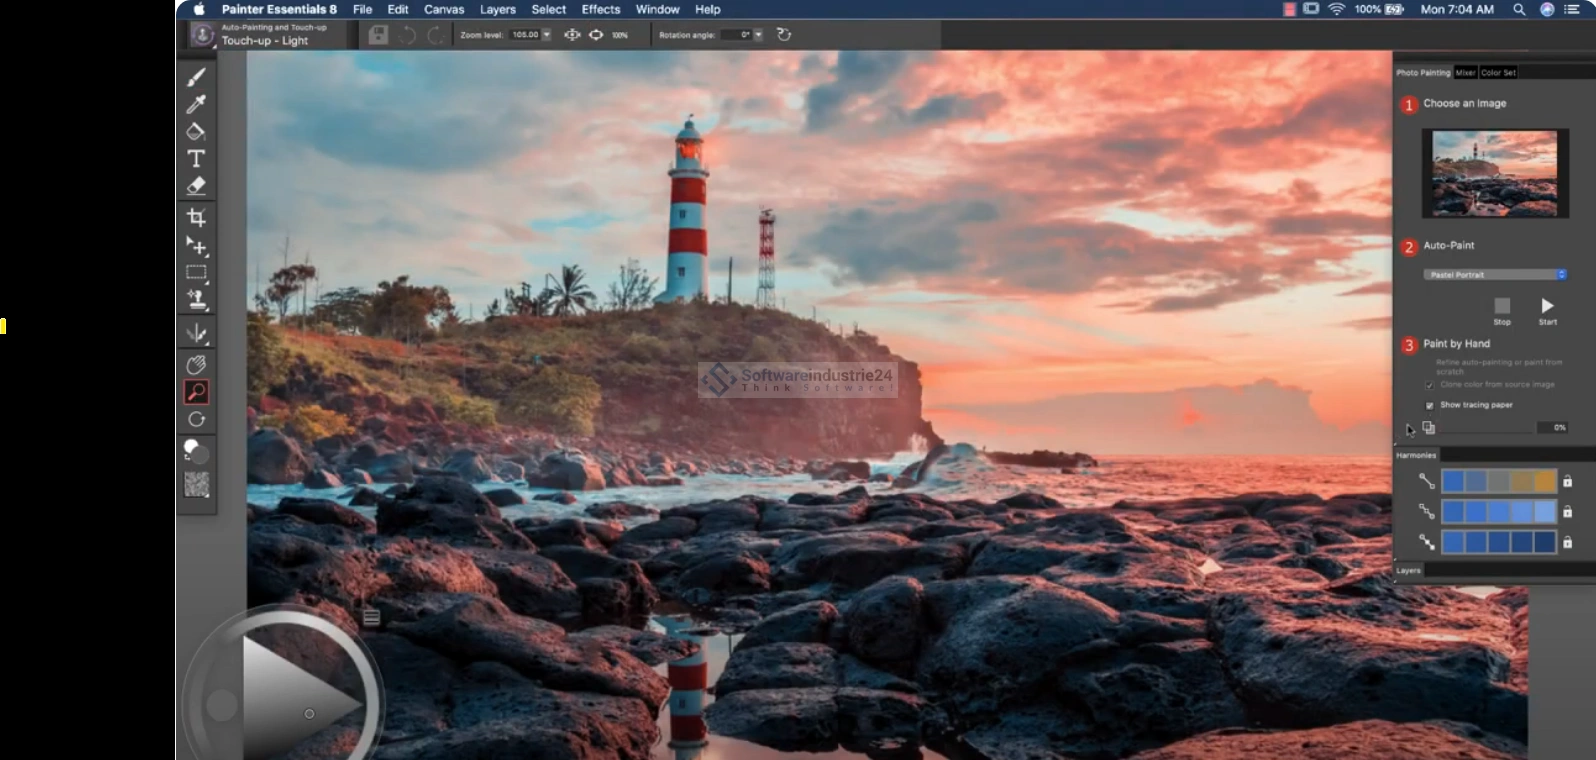Select the Eyedropper (Dropper) tool
1596x760 pixels.
pyautogui.click(x=196, y=104)
